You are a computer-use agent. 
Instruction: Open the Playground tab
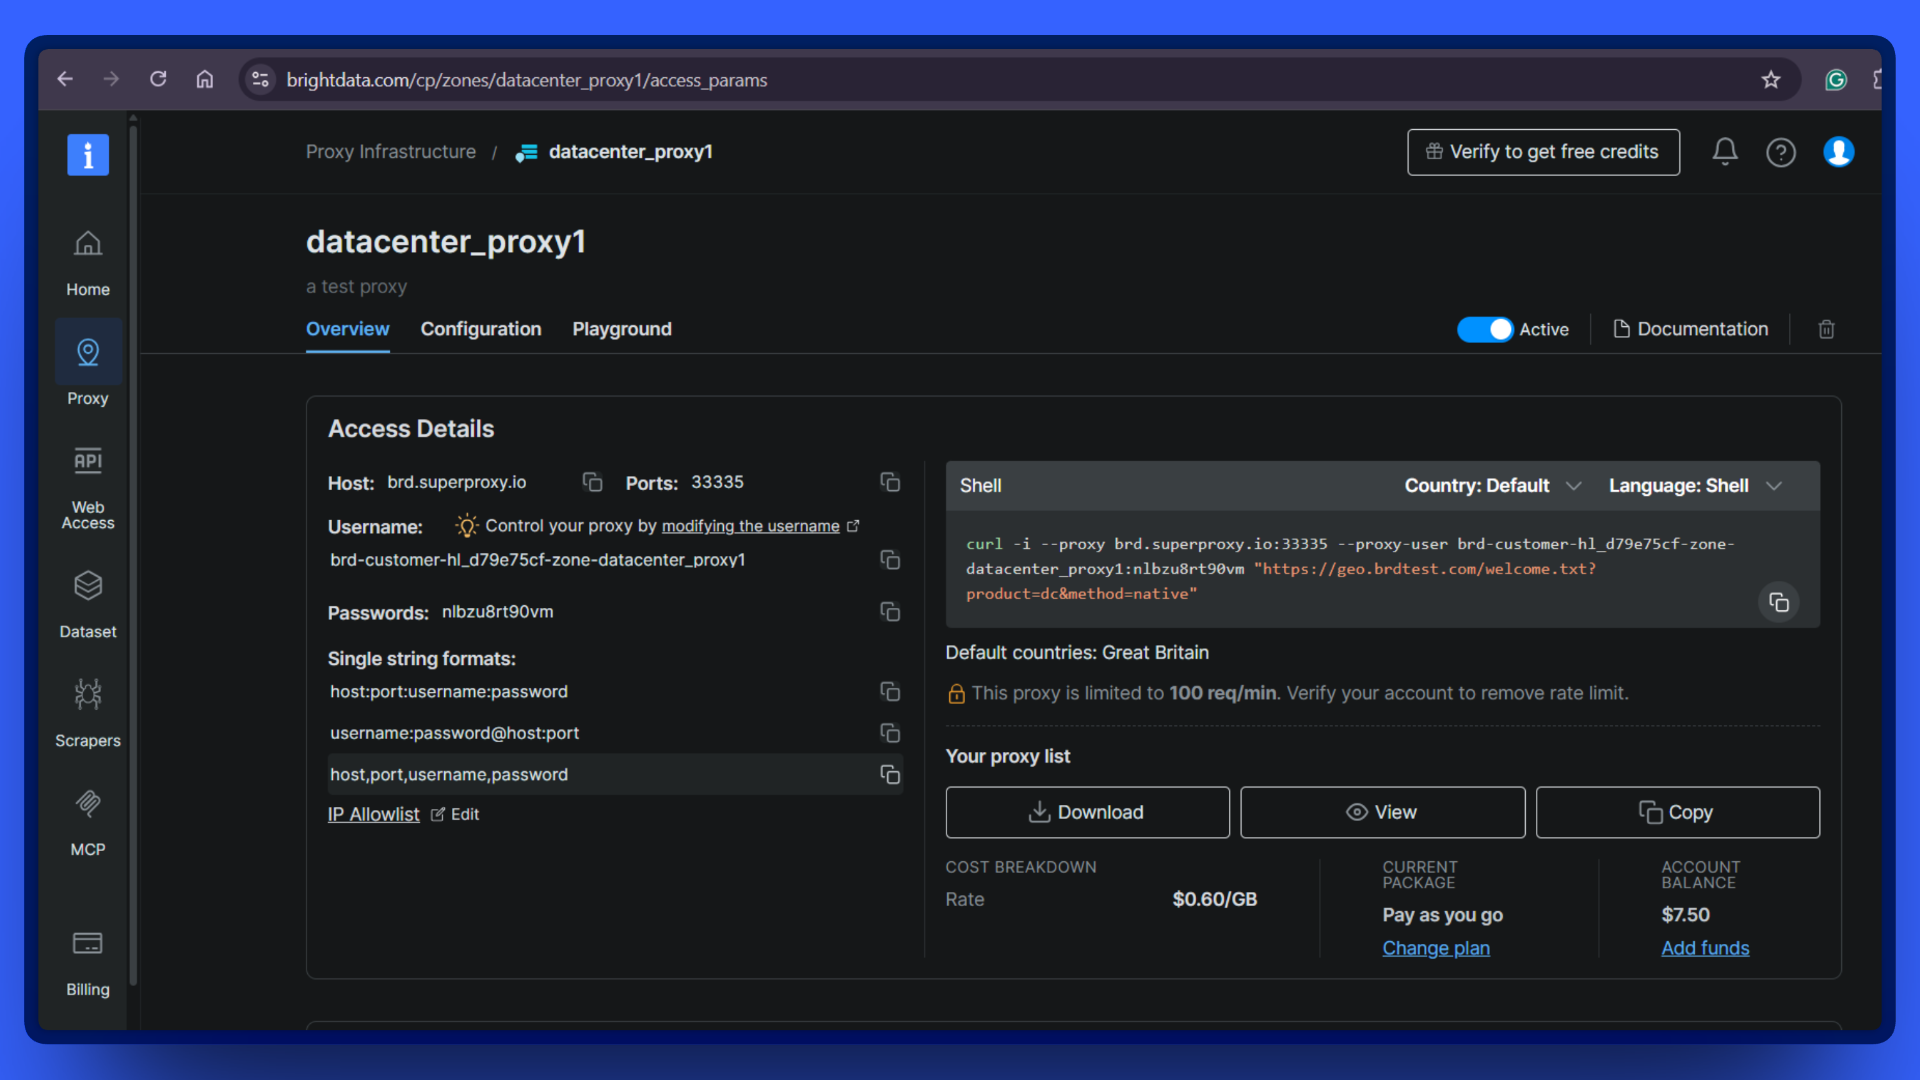tap(621, 328)
